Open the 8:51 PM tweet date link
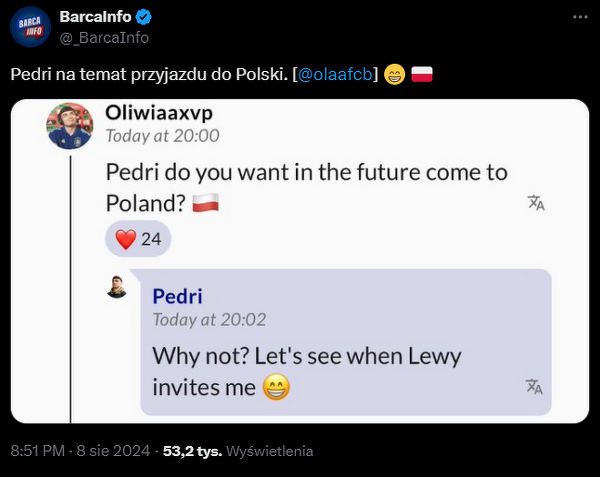The height and width of the screenshot is (477, 600). click(78, 451)
